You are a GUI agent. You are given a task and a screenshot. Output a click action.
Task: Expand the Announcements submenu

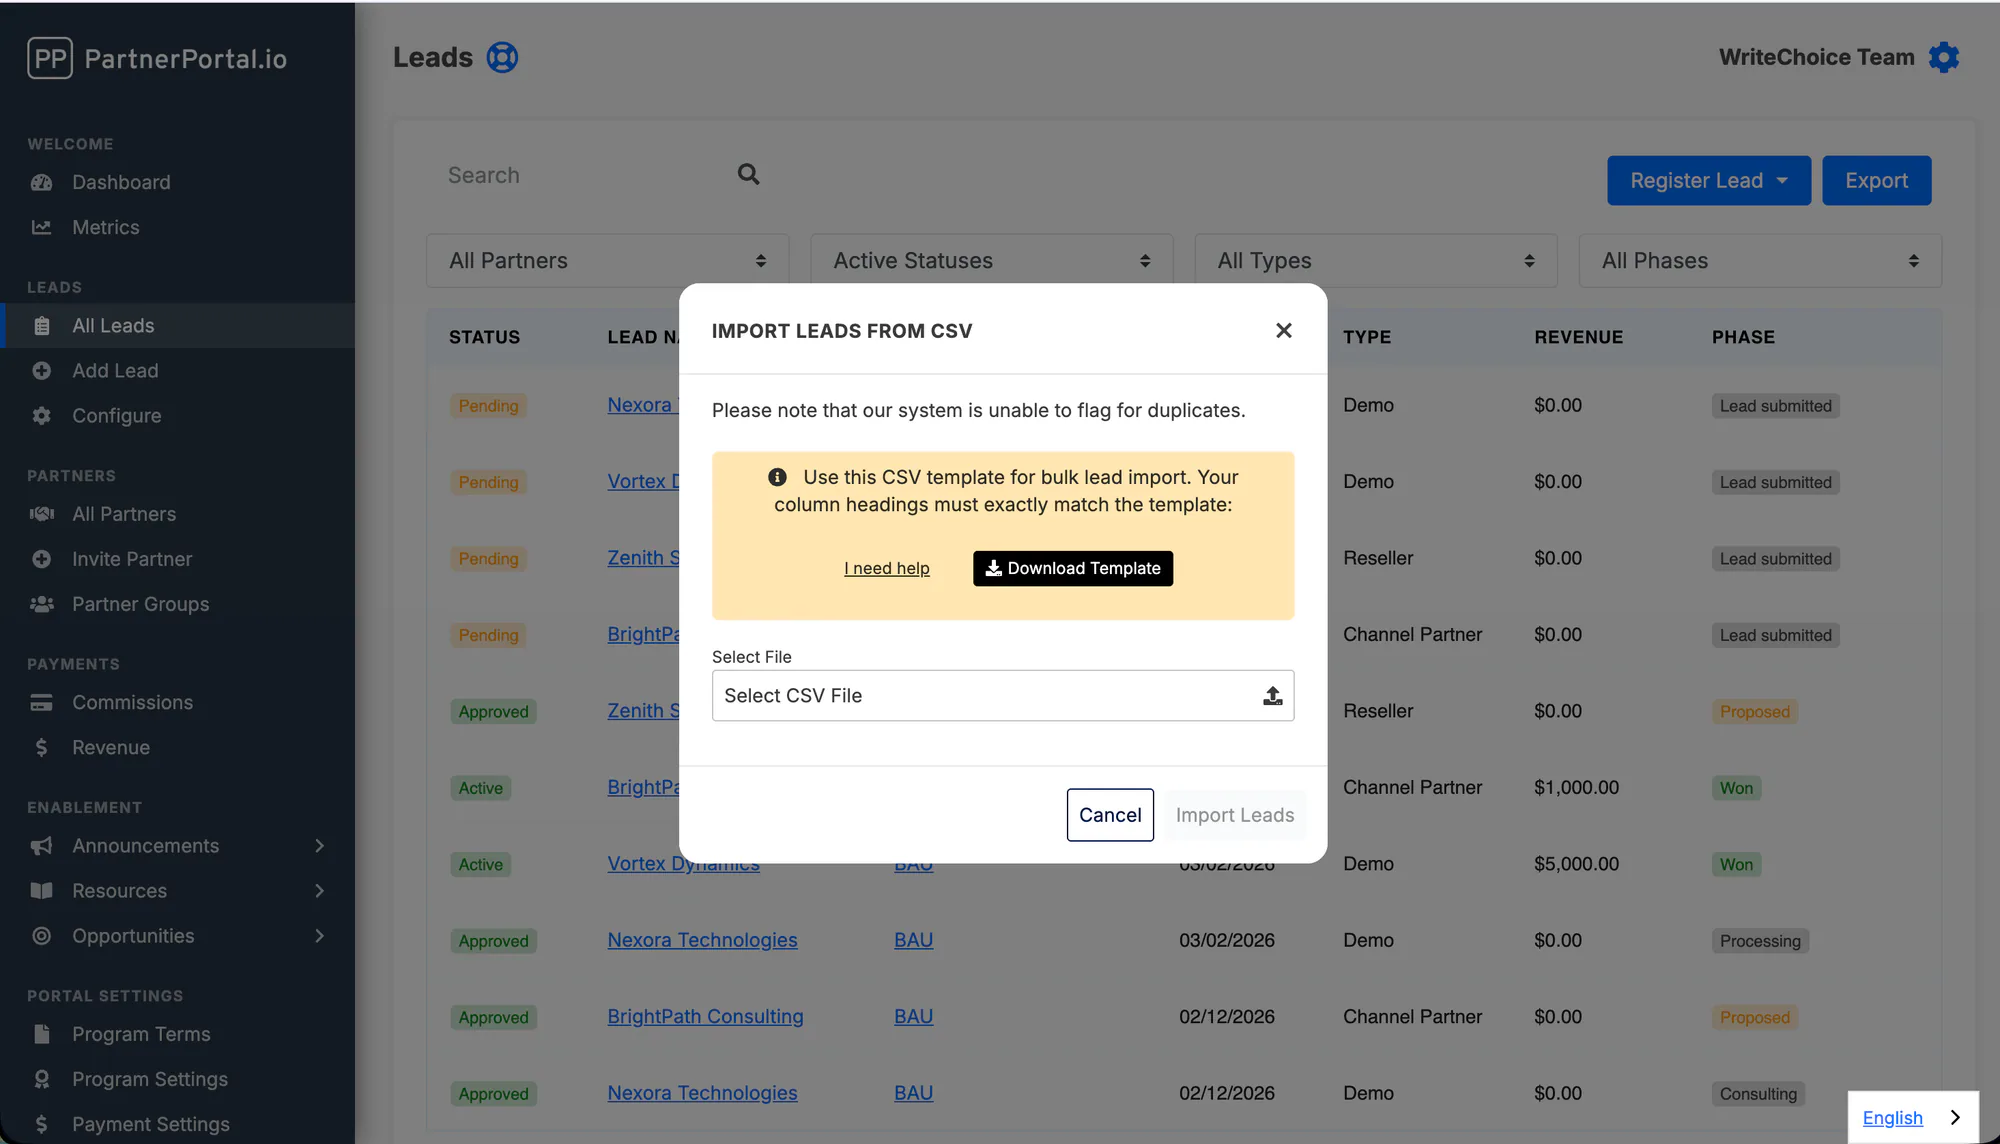click(x=319, y=846)
